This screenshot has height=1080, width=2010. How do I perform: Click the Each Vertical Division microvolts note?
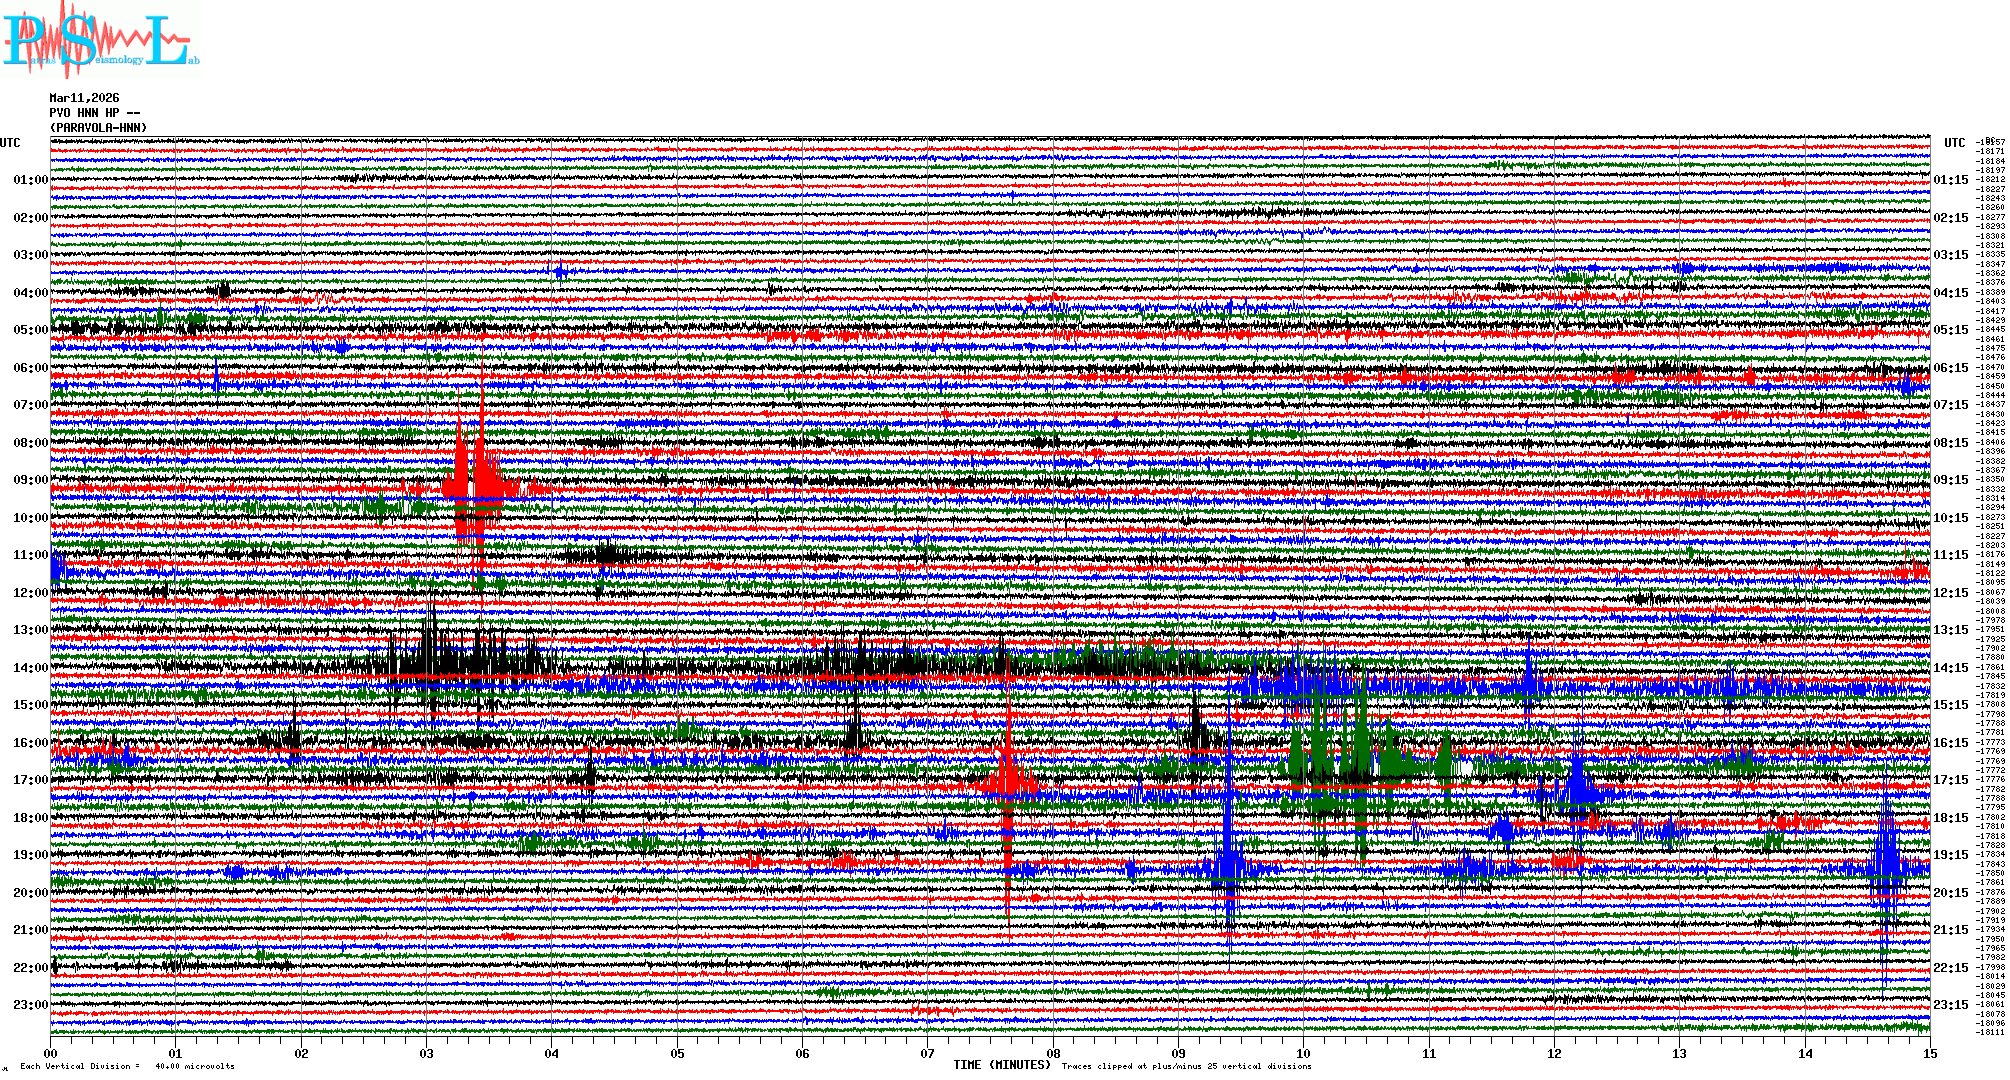(127, 1066)
